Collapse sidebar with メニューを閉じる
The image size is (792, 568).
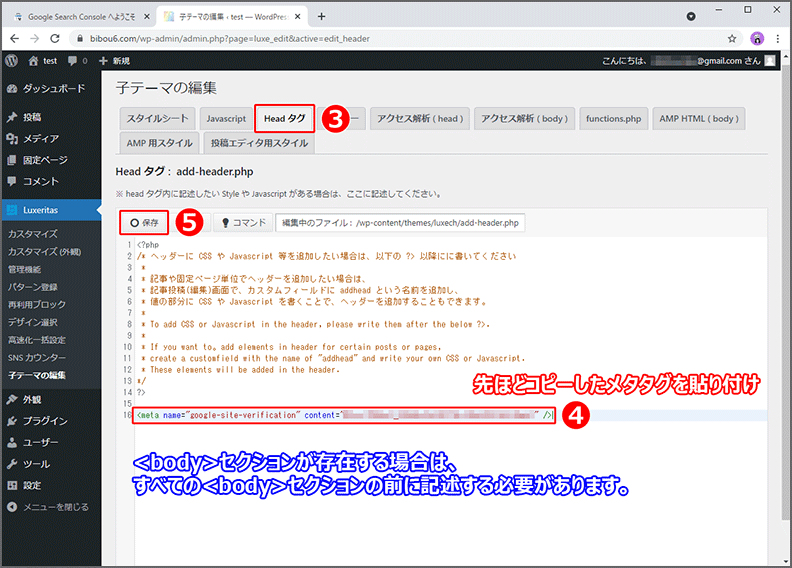(x=51, y=507)
